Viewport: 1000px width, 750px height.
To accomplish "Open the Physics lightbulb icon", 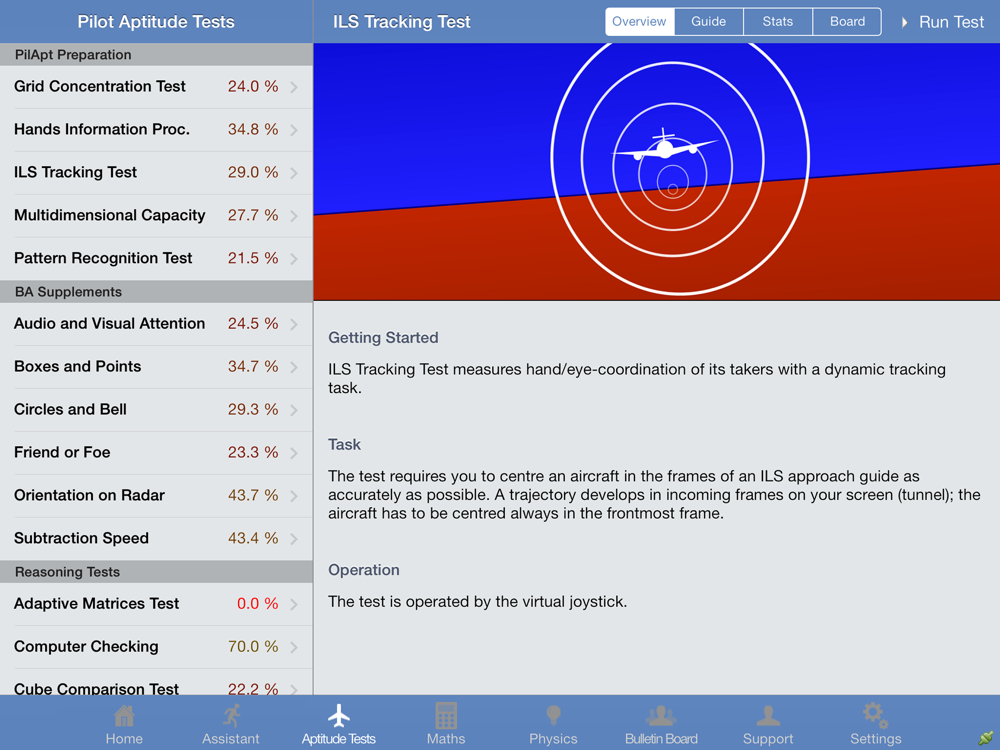I will coord(554,716).
